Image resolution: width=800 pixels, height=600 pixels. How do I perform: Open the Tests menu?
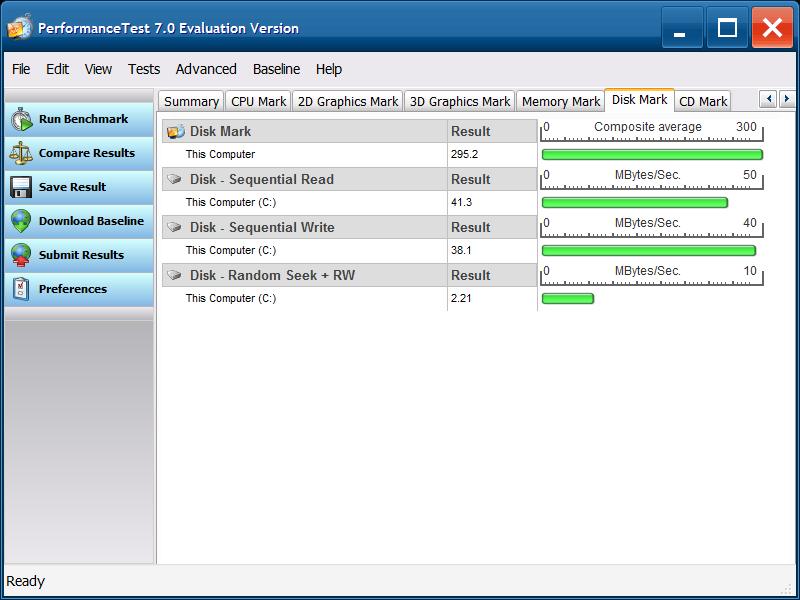click(x=144, y=69)
